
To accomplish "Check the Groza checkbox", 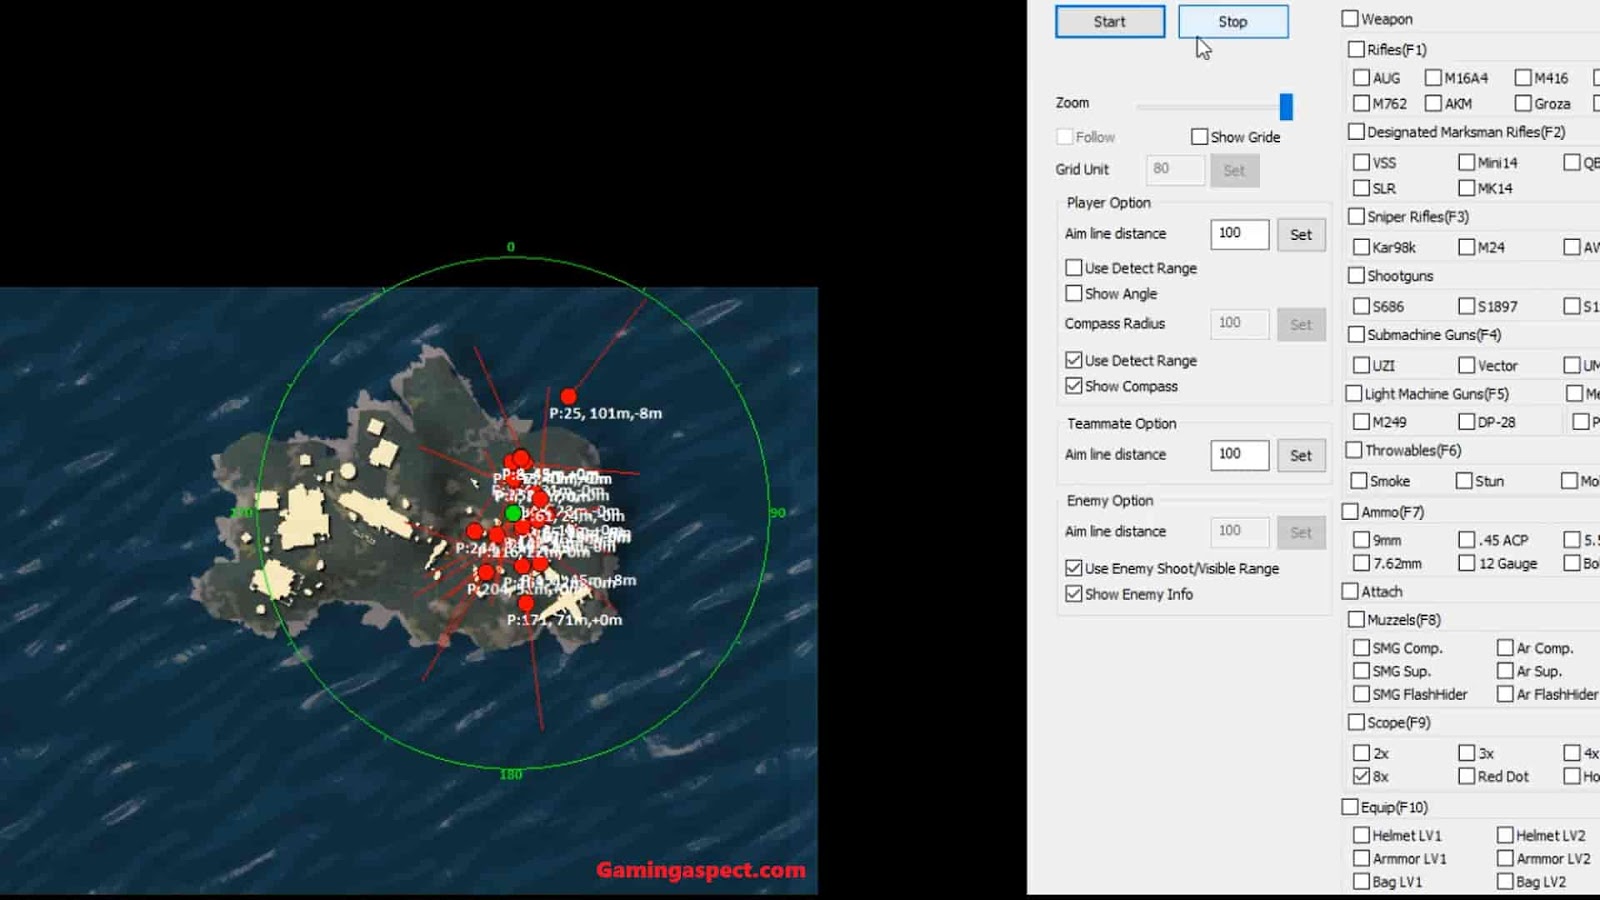I will coord(1523,103).
